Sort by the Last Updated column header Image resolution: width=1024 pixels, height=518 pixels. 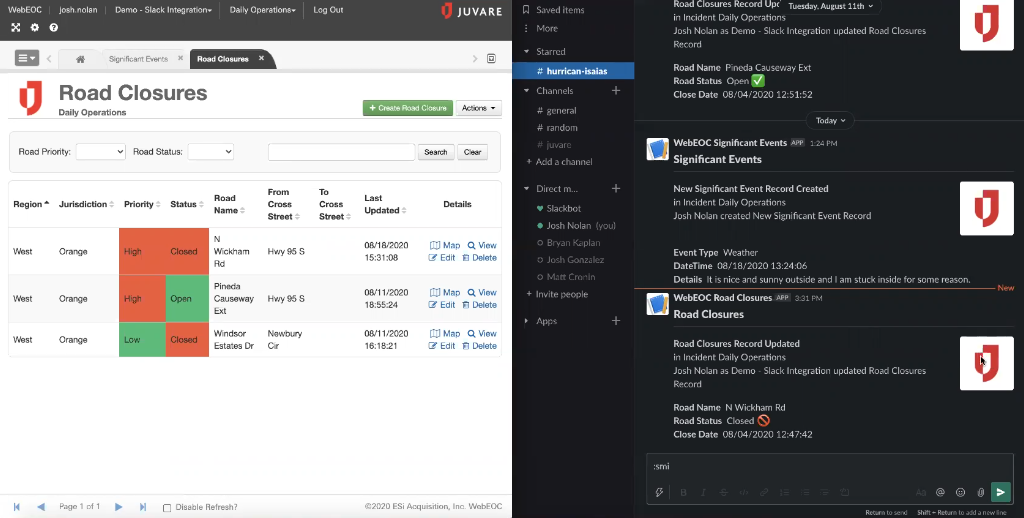tap(385, 204)
